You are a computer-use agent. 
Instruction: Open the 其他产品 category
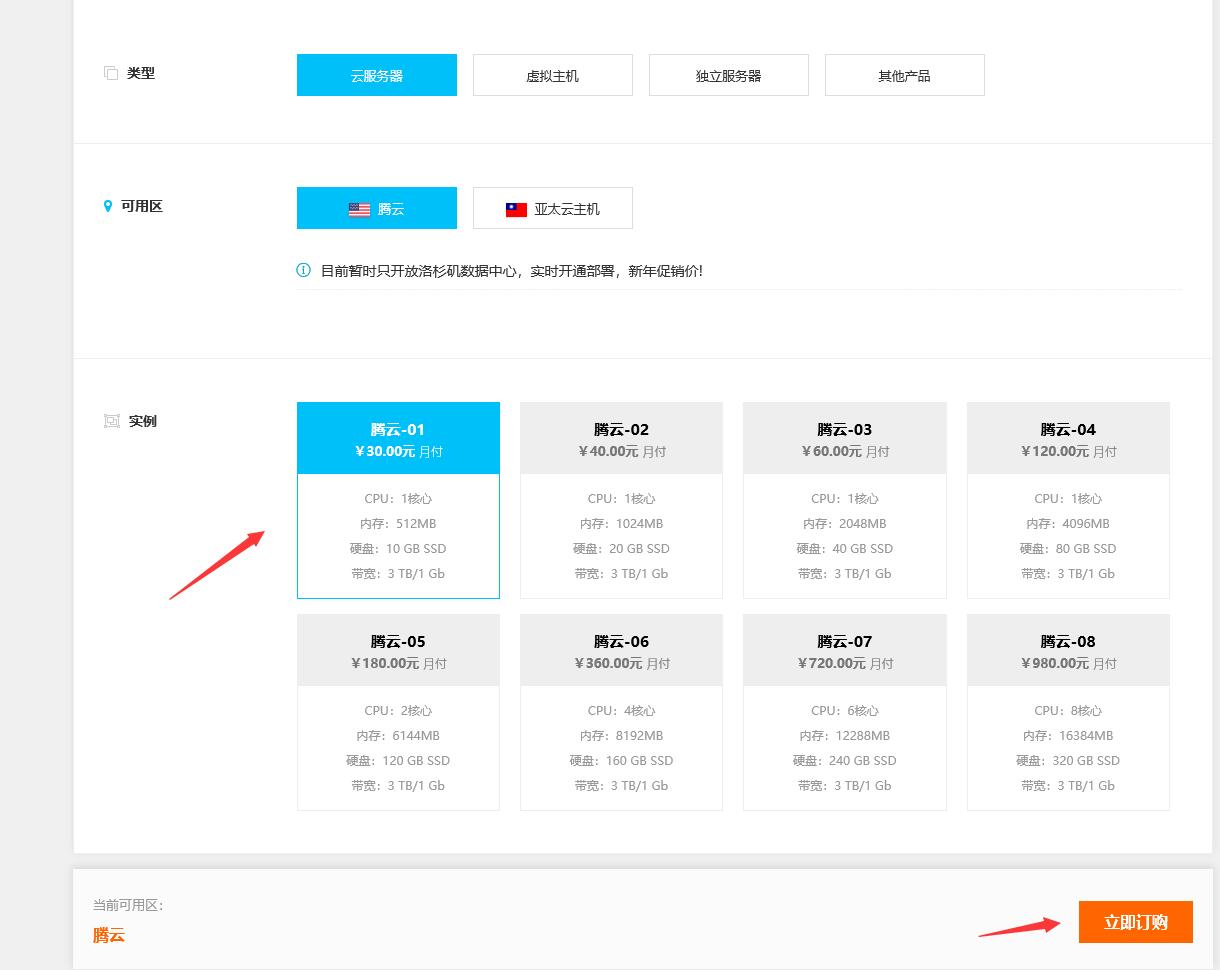(x=904, y=76)
